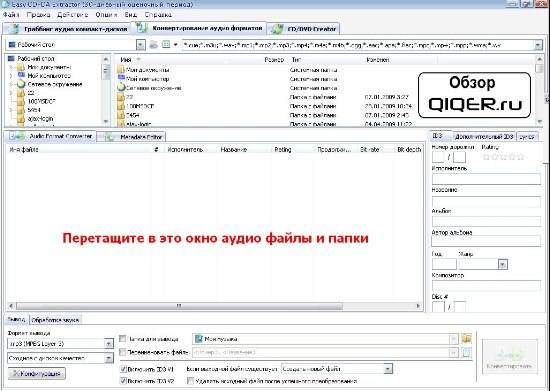Image resolution: width=550 pixels, height=391 pixels.
Task: Toggle Включить ID3 V2 checkbox
Action: [x=123, y=381]
